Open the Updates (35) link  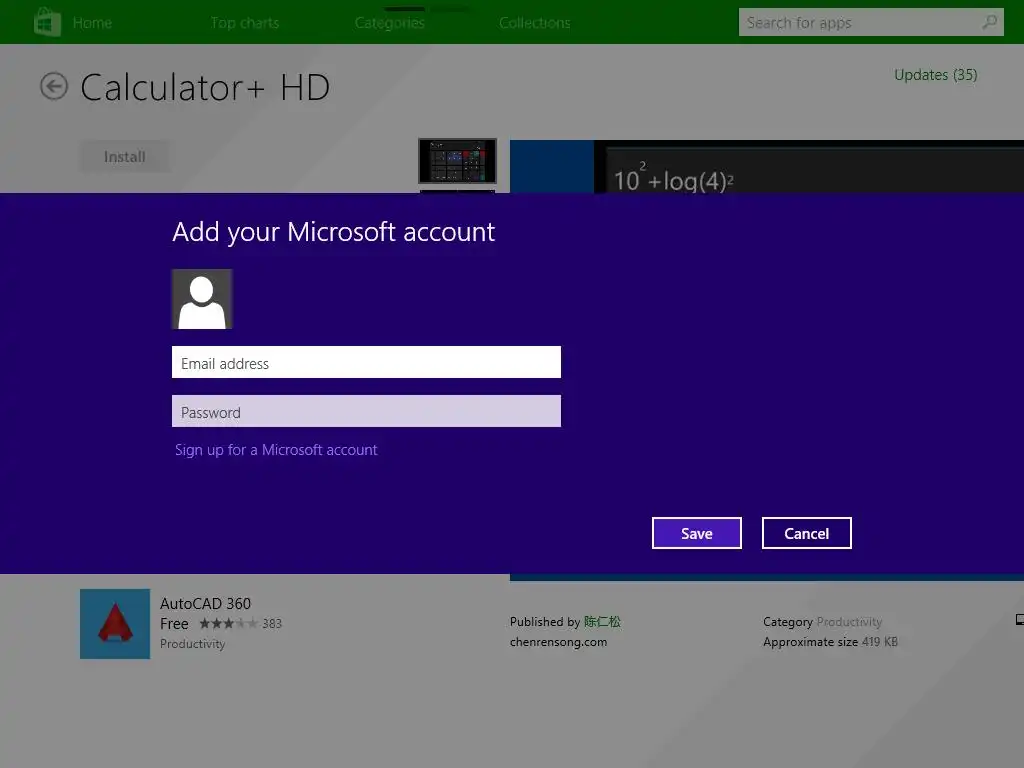[x=935, y=75]
